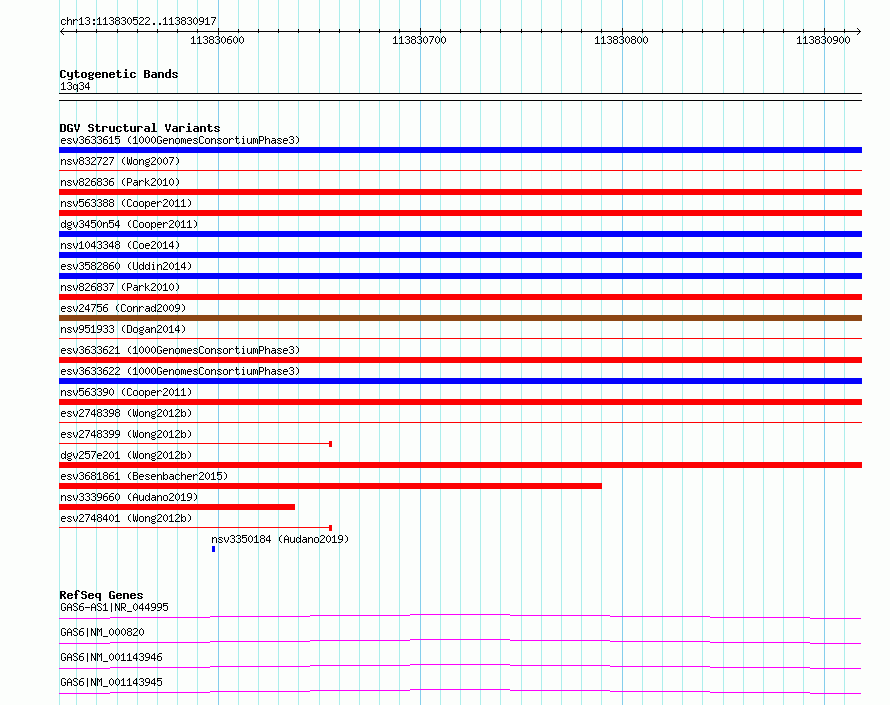
Task: Click the brown esv24756 (Conrad2009) bar
Action: [x=460, y=318]
